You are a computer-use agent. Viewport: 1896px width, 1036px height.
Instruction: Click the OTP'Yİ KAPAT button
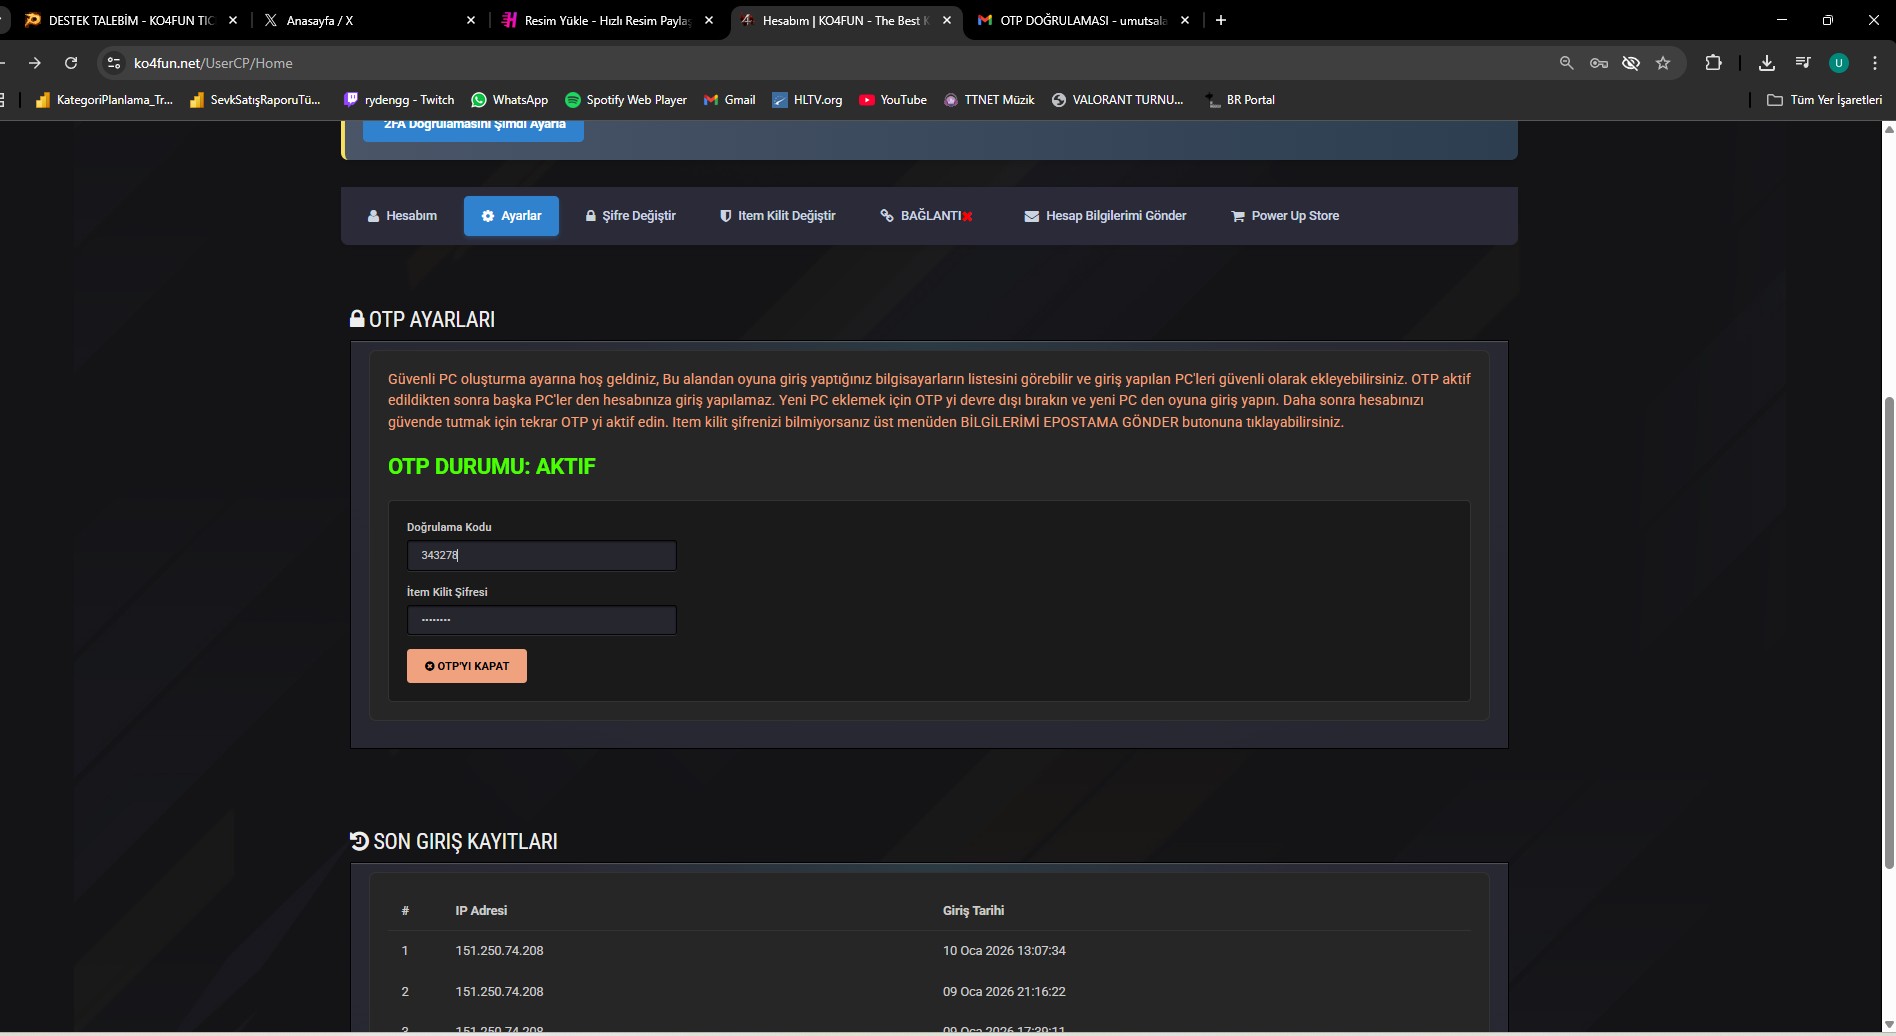pyautogui.click(x=467, y=666)
